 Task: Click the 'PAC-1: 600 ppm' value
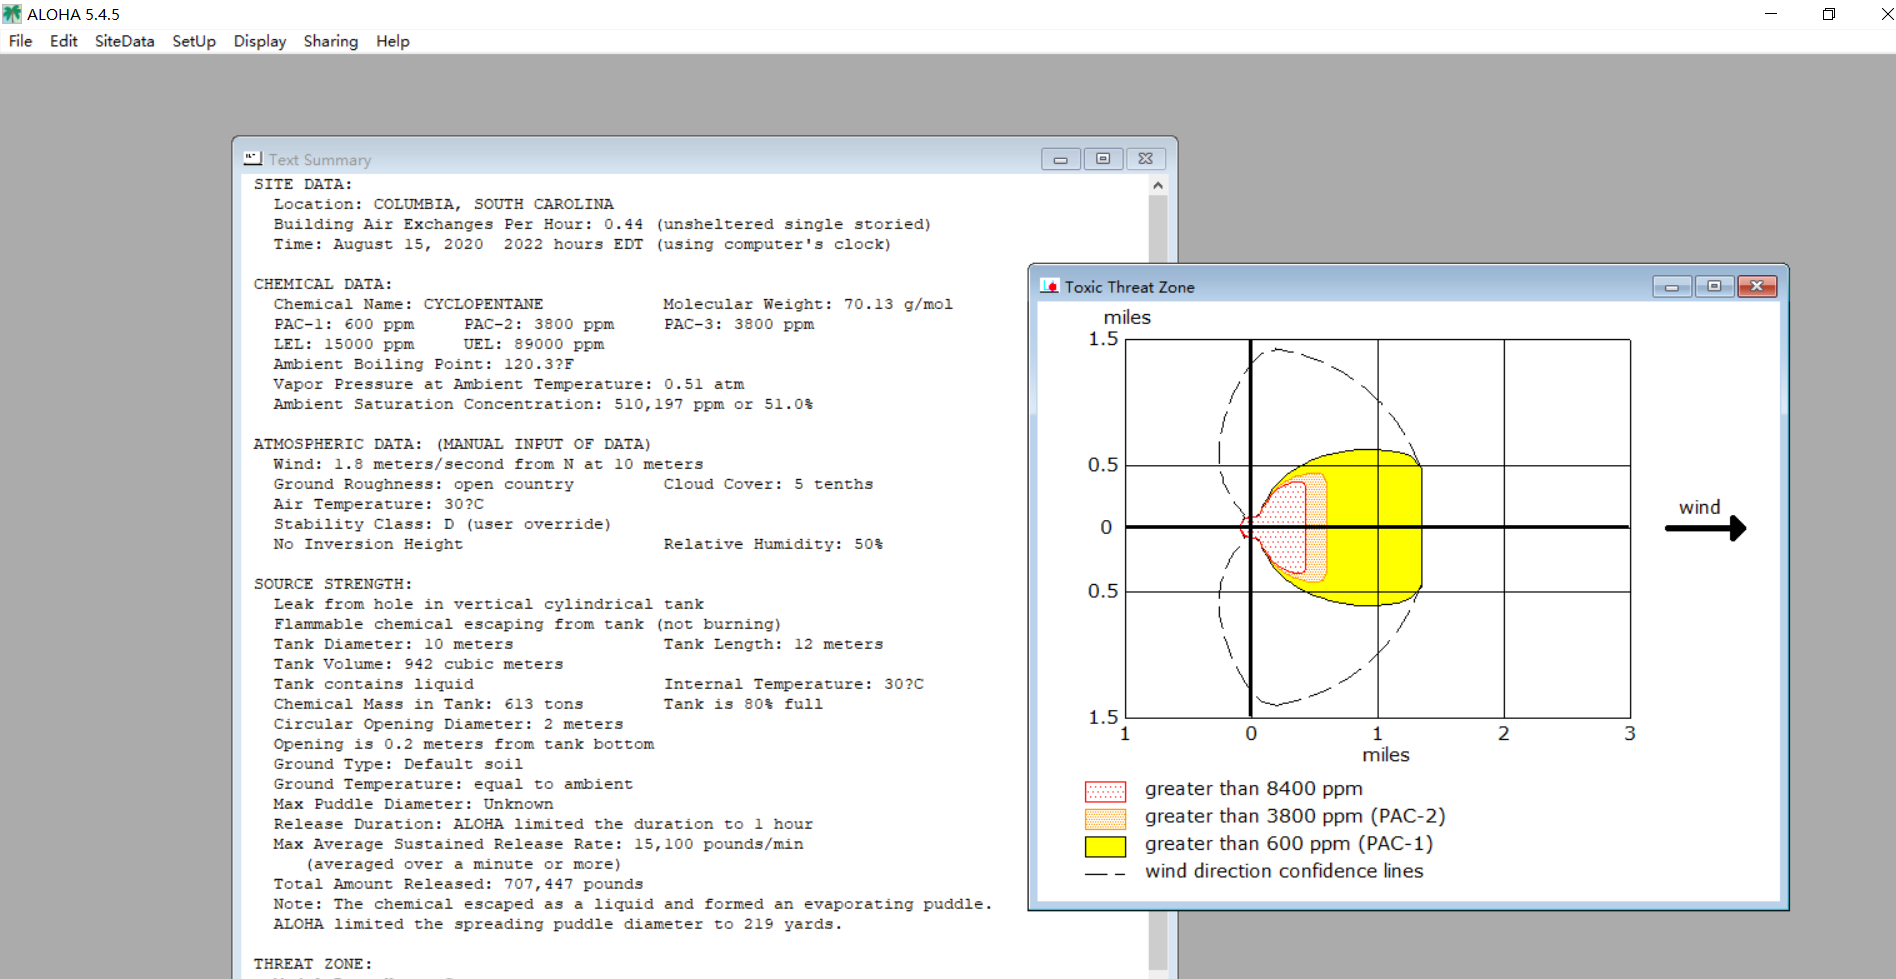tap(343, 324)
